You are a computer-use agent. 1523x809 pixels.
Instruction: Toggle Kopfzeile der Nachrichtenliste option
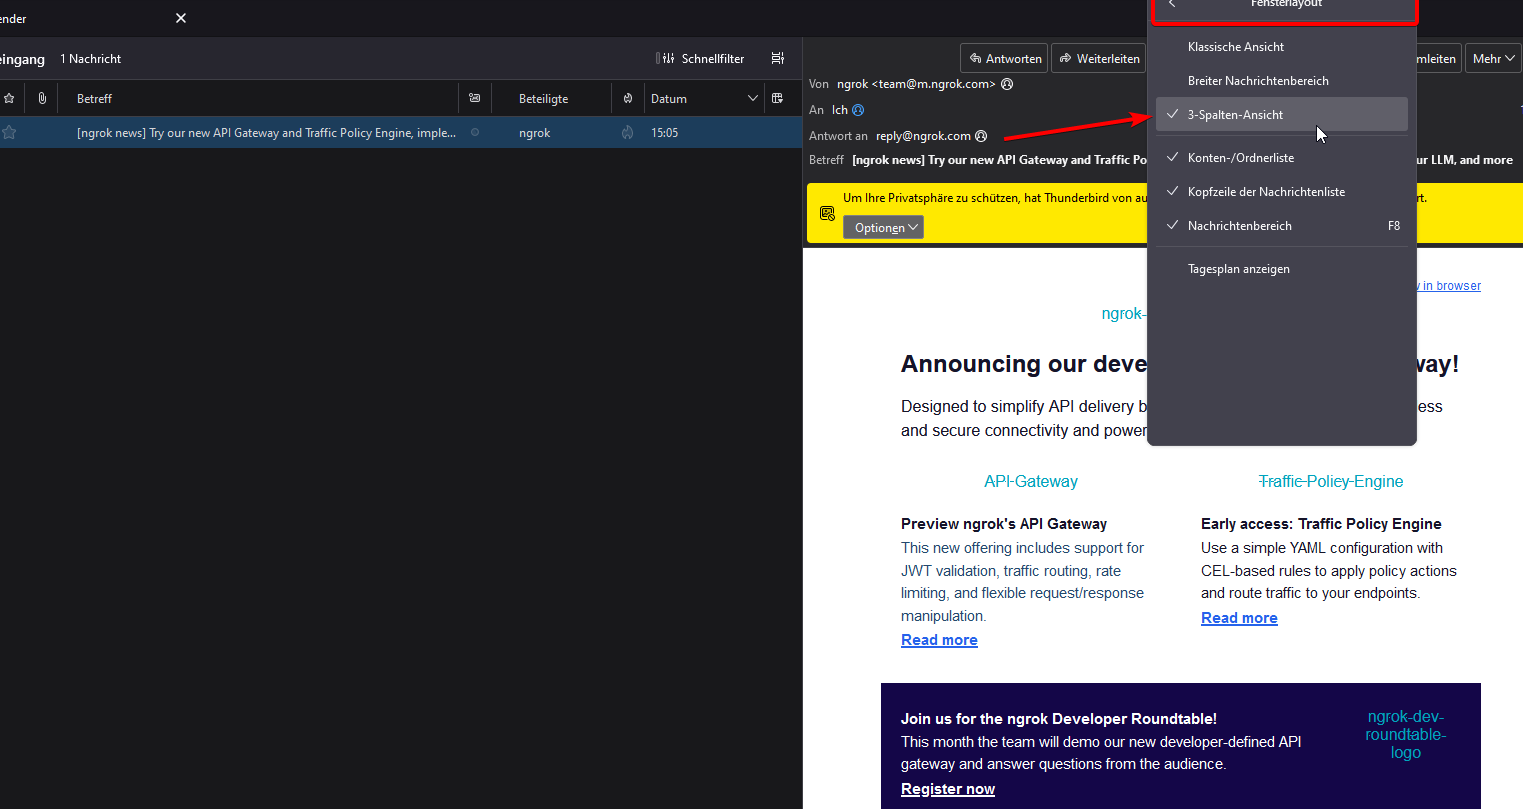click(x=1265, y=192)
